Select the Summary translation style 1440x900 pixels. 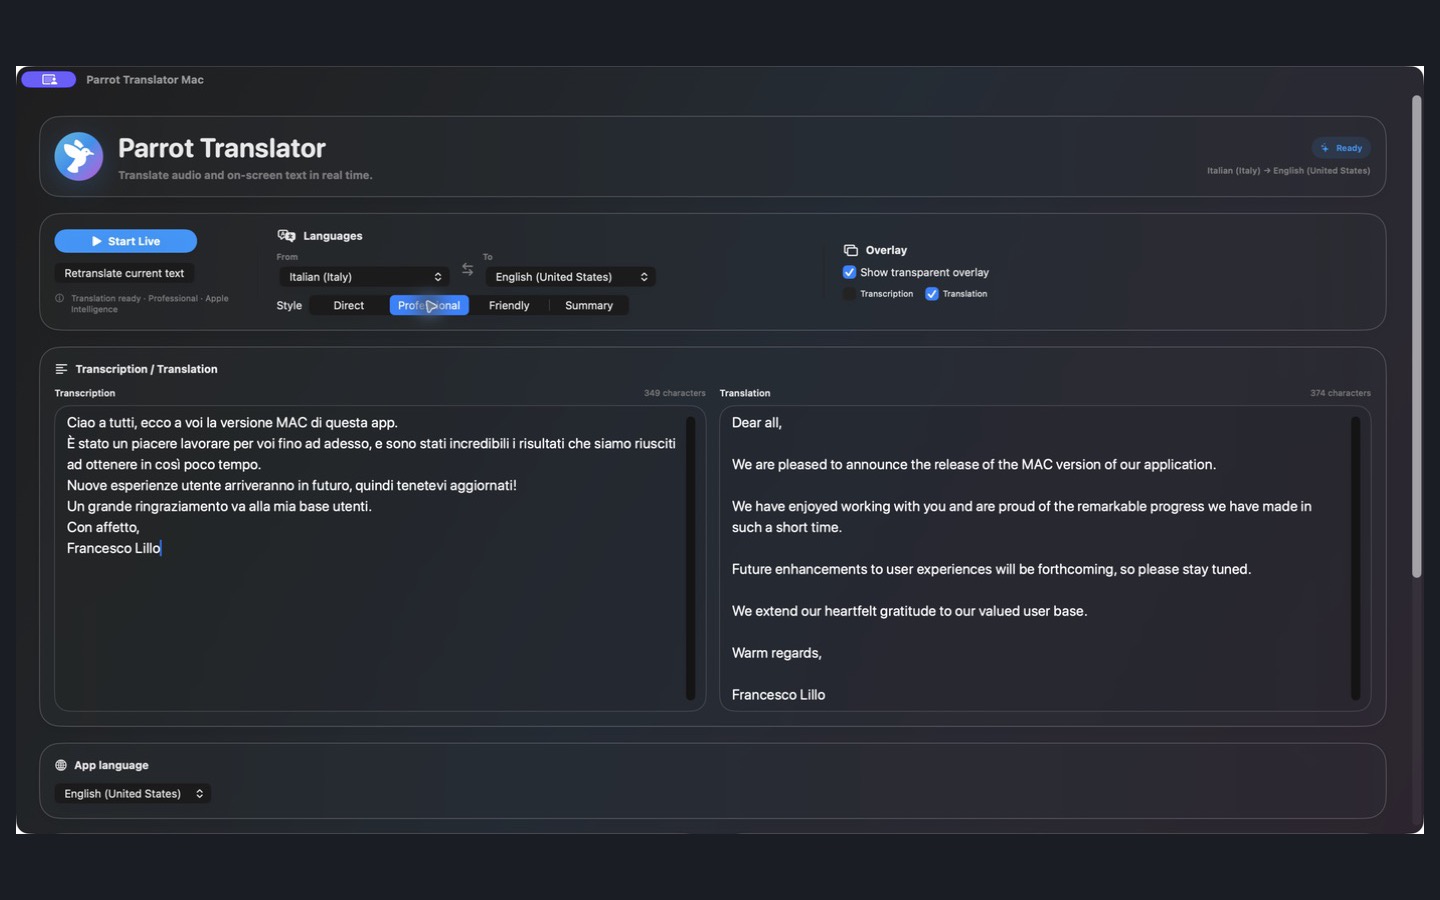tap(589, 306)
